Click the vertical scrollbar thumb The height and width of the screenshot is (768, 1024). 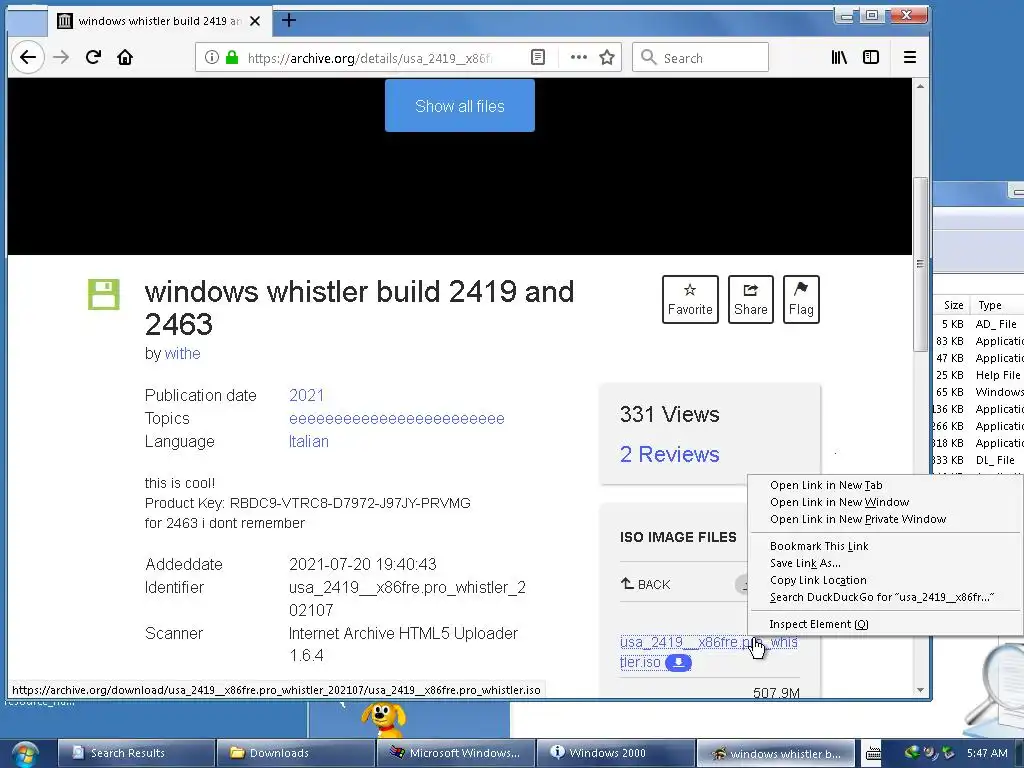tap(920, 264)
